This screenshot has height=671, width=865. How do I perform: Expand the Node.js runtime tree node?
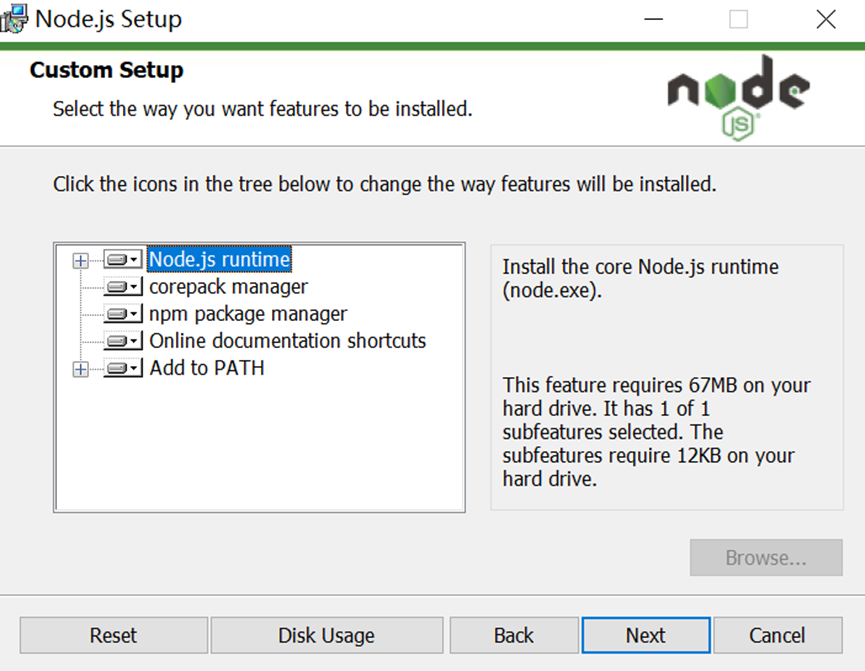click(x=80, y=260)
